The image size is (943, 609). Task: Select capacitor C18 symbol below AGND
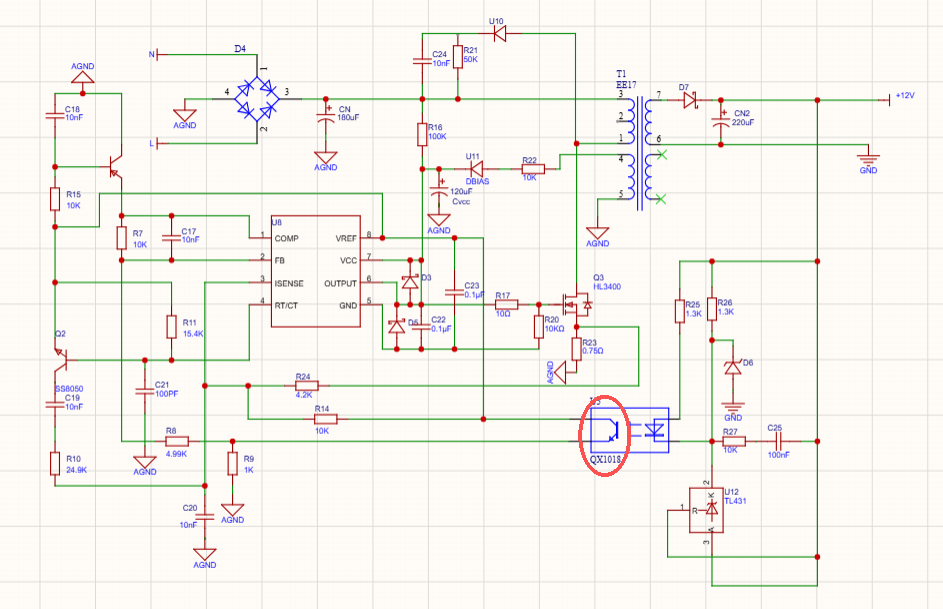pos(55,115)
